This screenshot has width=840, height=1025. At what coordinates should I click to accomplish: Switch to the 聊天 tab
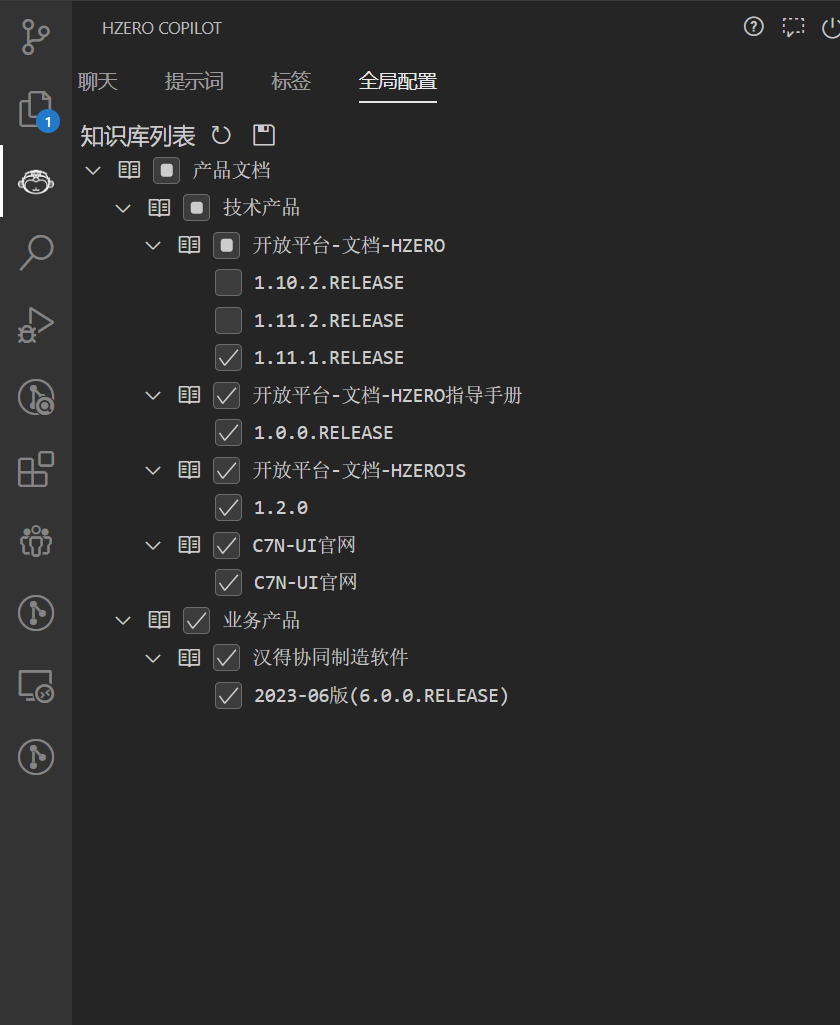[98, 82]
